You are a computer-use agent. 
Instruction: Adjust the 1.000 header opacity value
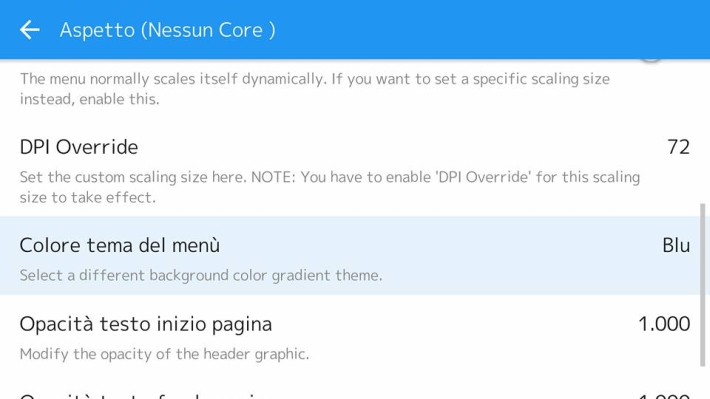tap(664, 324)
